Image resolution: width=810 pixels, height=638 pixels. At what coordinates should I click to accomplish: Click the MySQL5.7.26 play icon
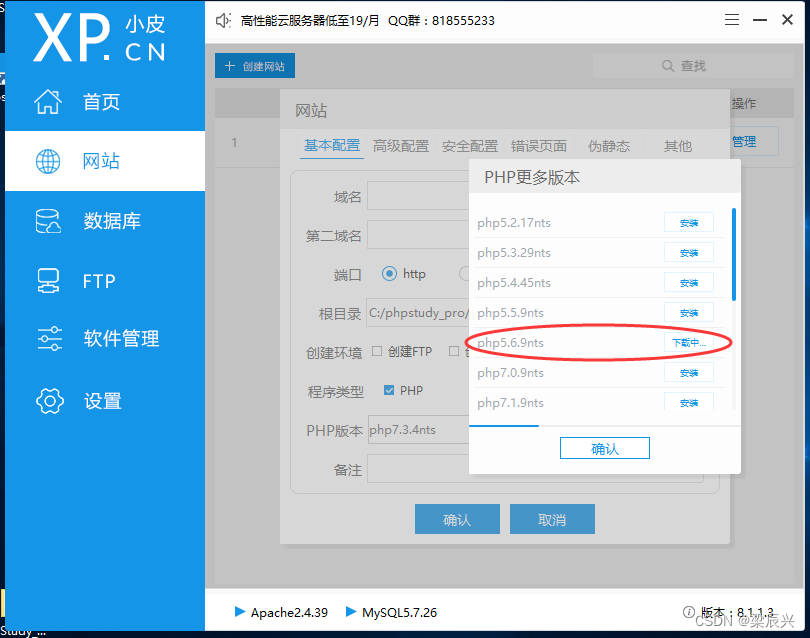click(x=351, y=612)
